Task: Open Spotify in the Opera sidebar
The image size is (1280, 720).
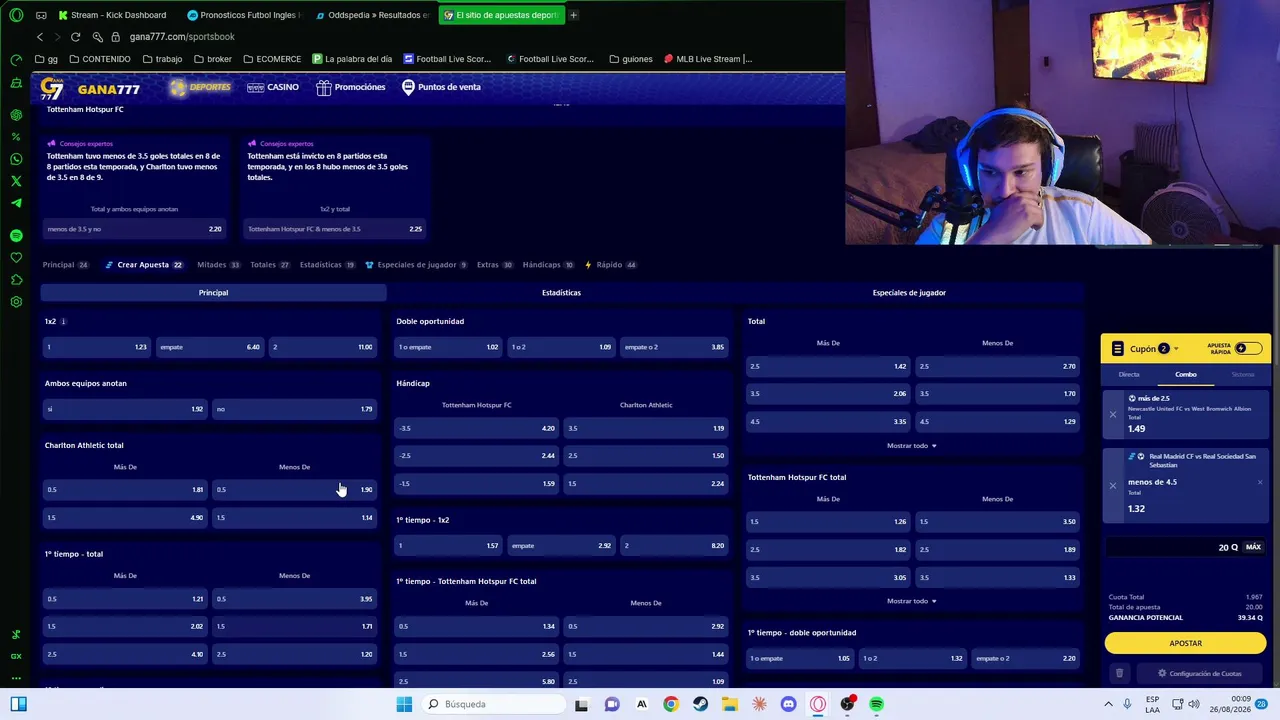Action: click(x=16, y=235)
